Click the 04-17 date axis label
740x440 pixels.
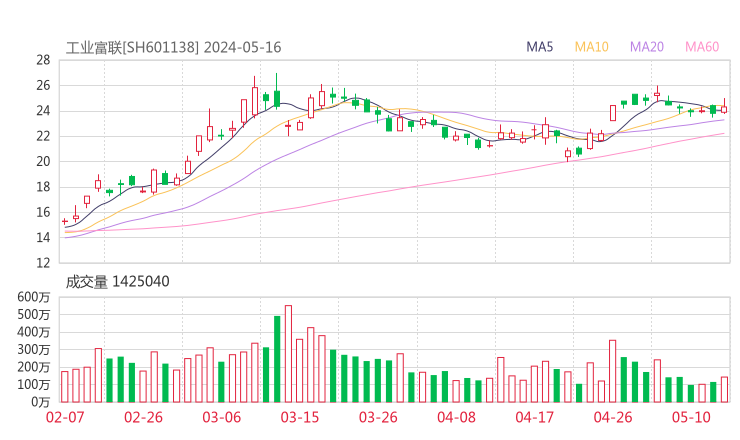(534, 417)
